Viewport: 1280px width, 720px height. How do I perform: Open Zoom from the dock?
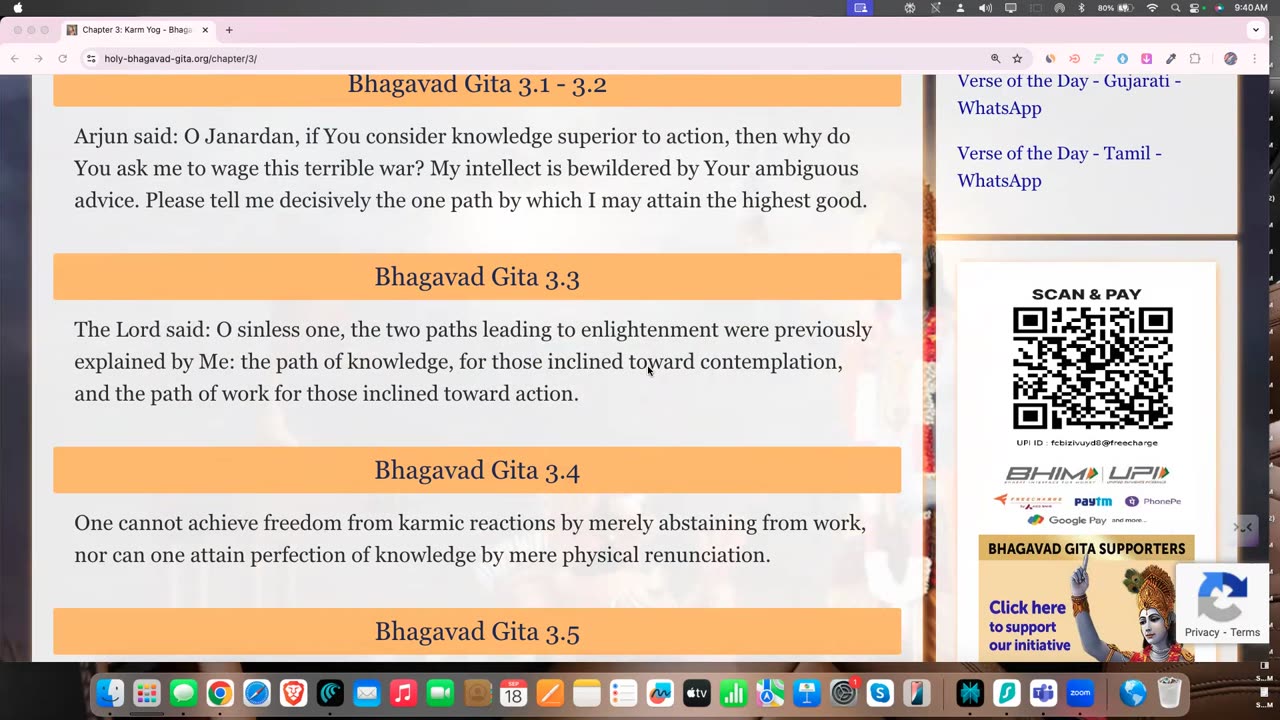(1080, 693)
